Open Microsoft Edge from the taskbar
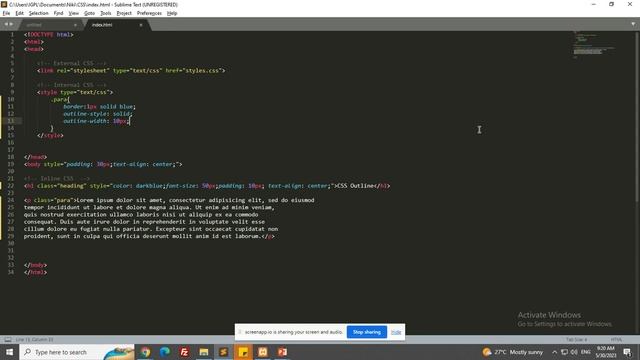 pyautogui.click(x=165, y=352)
